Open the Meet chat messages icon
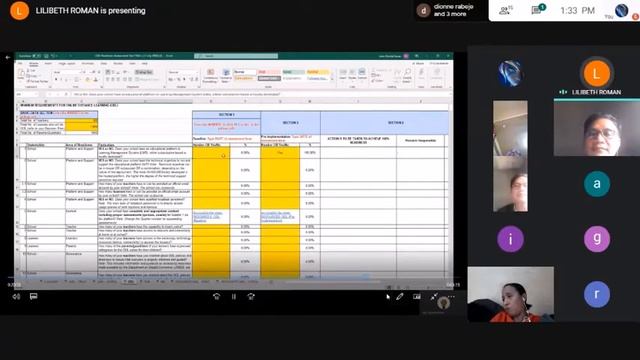Screen dimensions: 640x360 pos(538,9)
